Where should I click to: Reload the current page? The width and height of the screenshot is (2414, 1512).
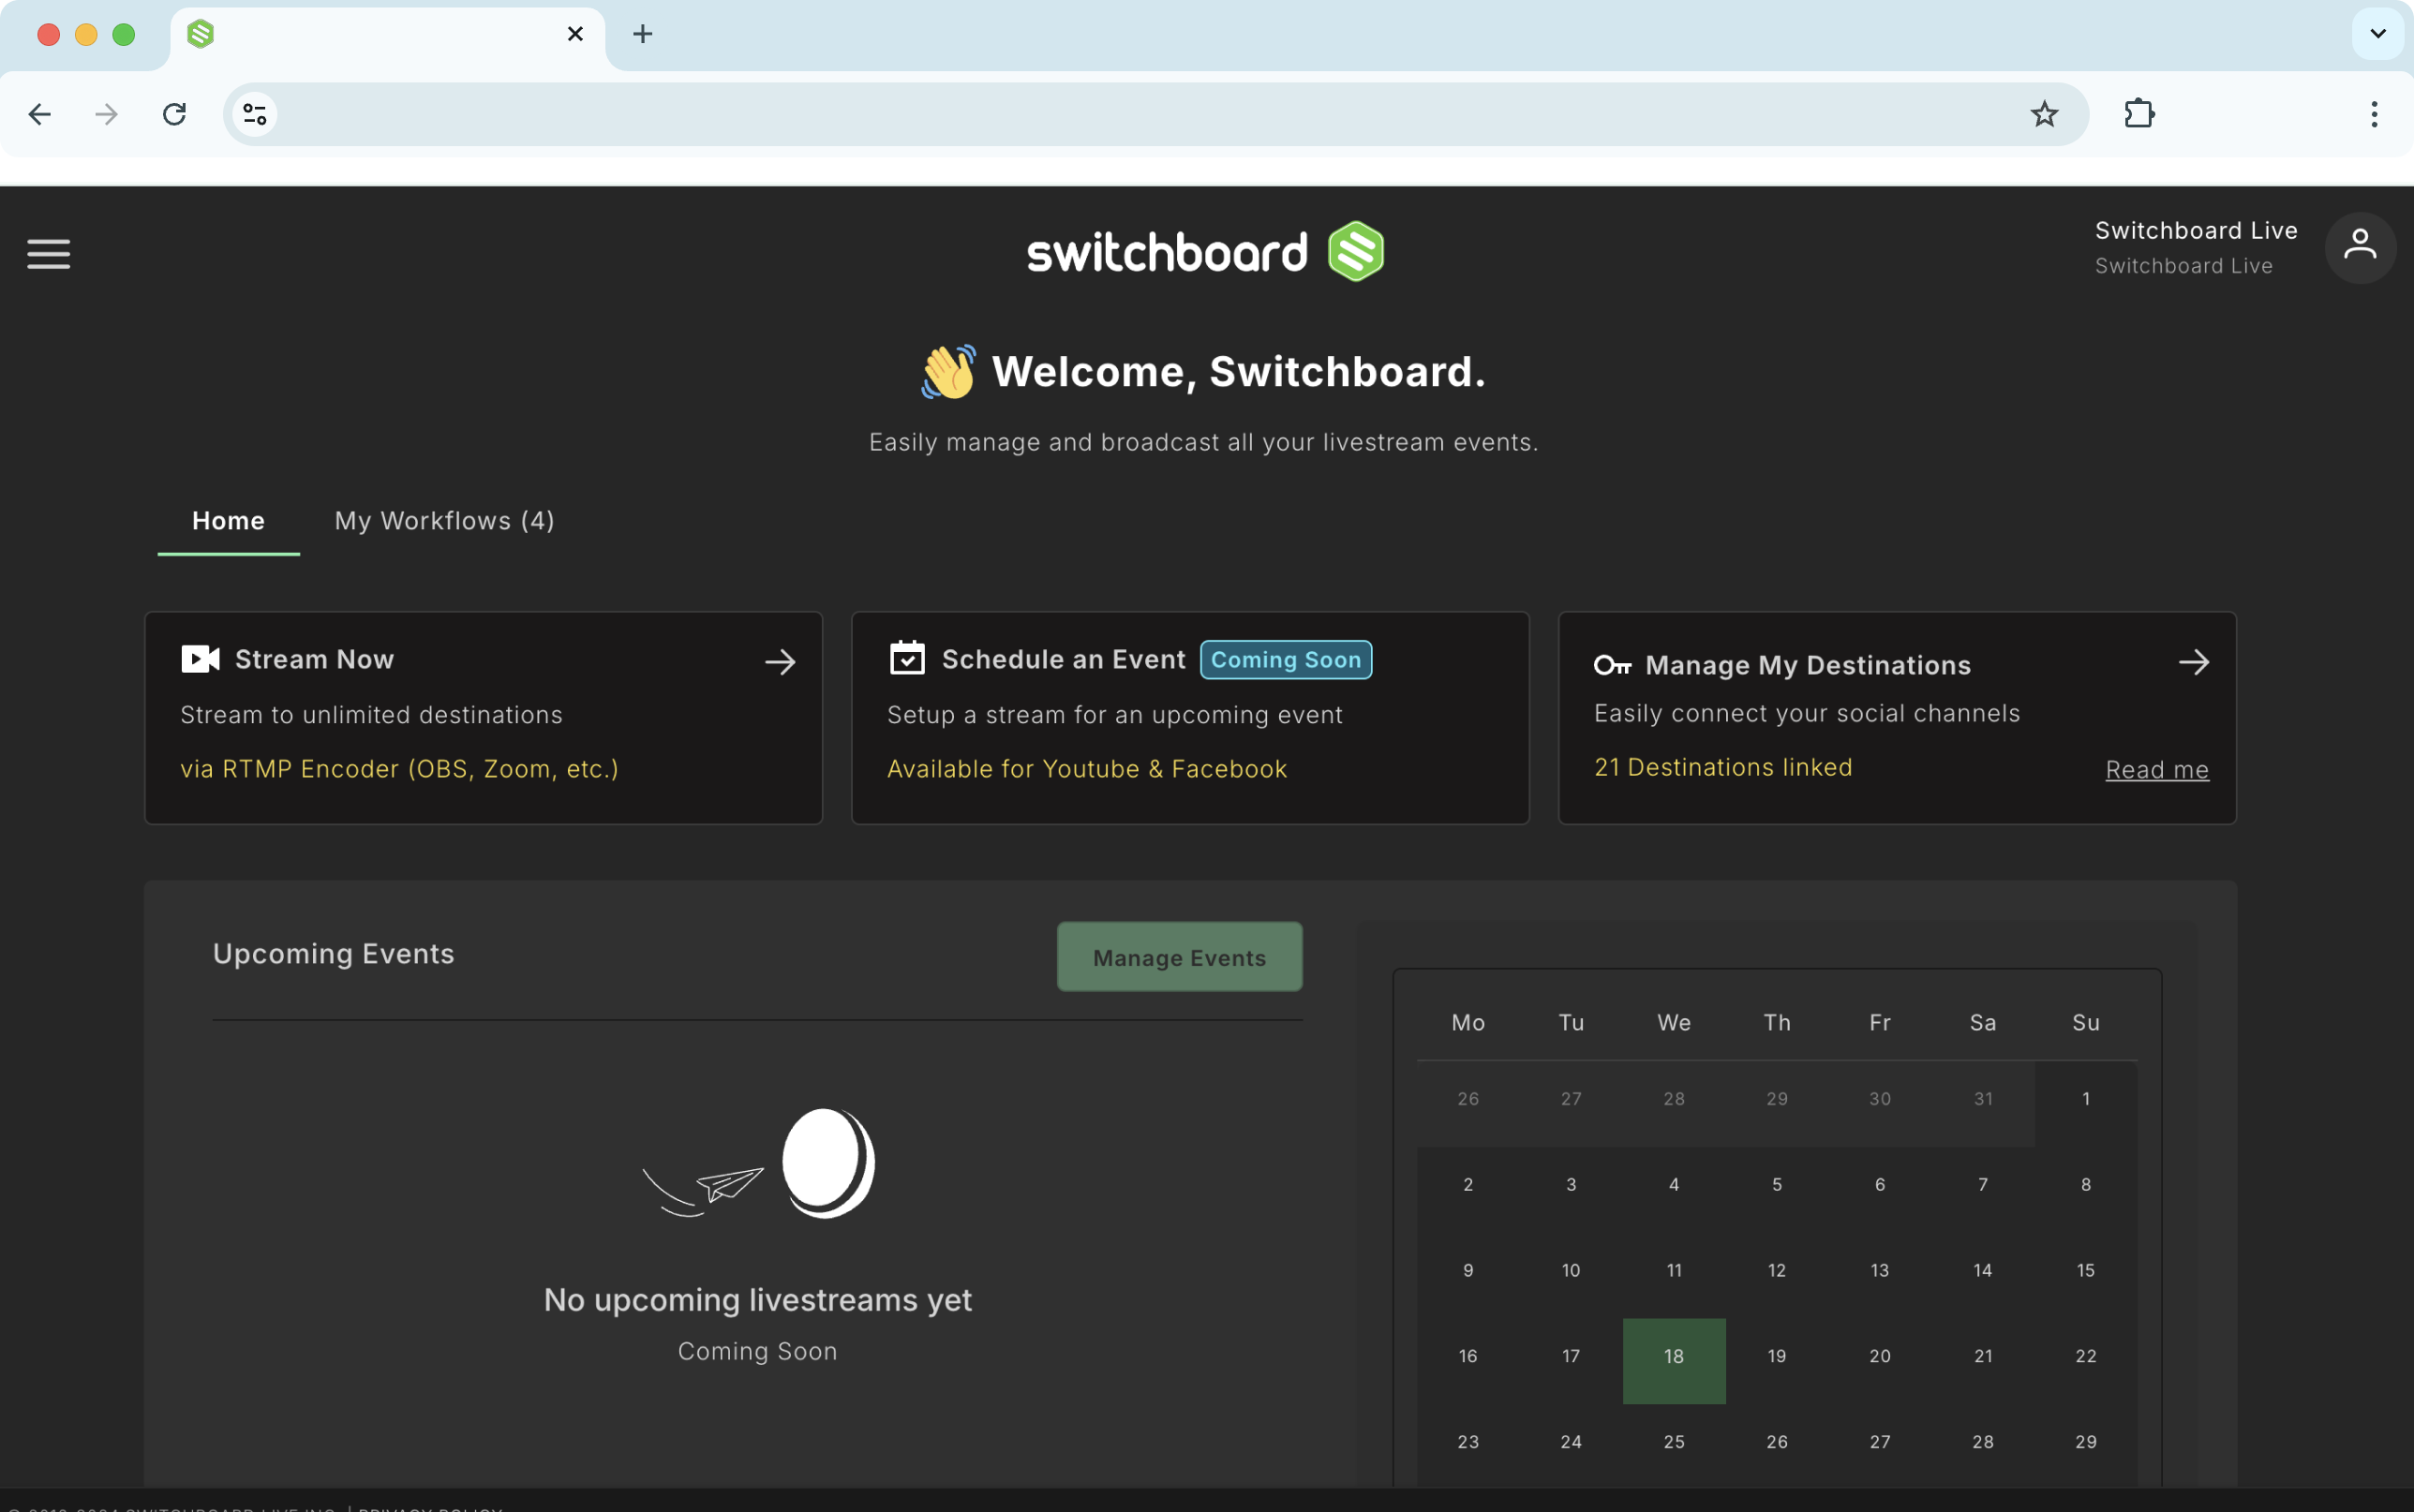(176, 114)
